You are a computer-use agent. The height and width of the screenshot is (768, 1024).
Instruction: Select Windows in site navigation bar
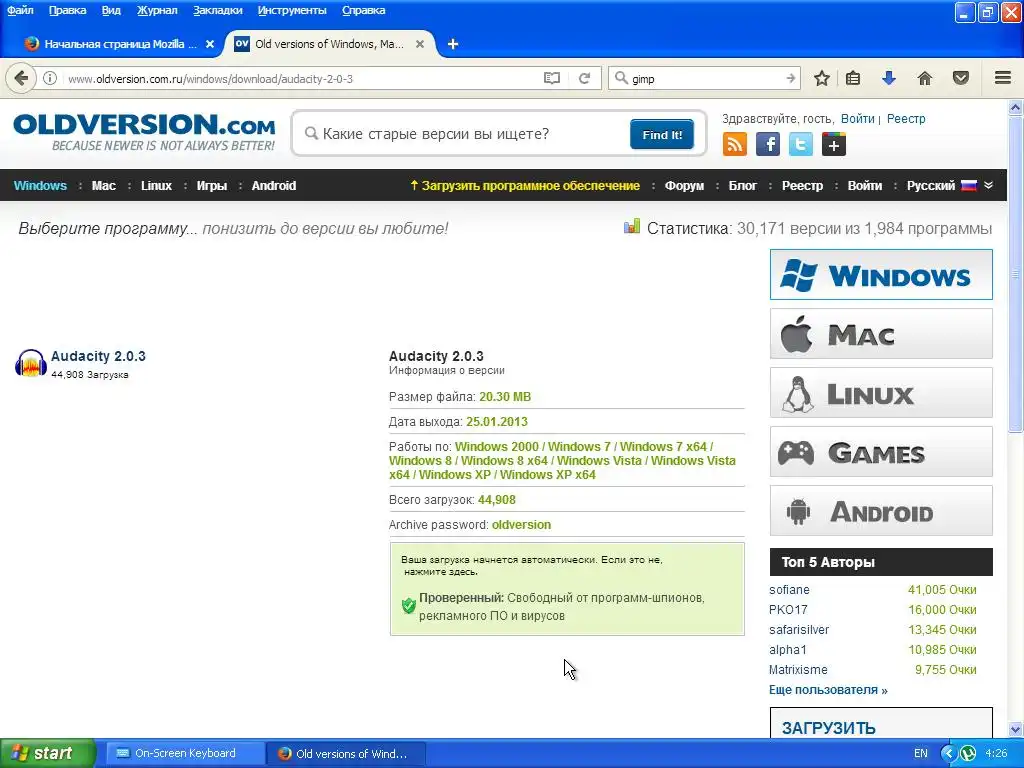click(40, 185)
